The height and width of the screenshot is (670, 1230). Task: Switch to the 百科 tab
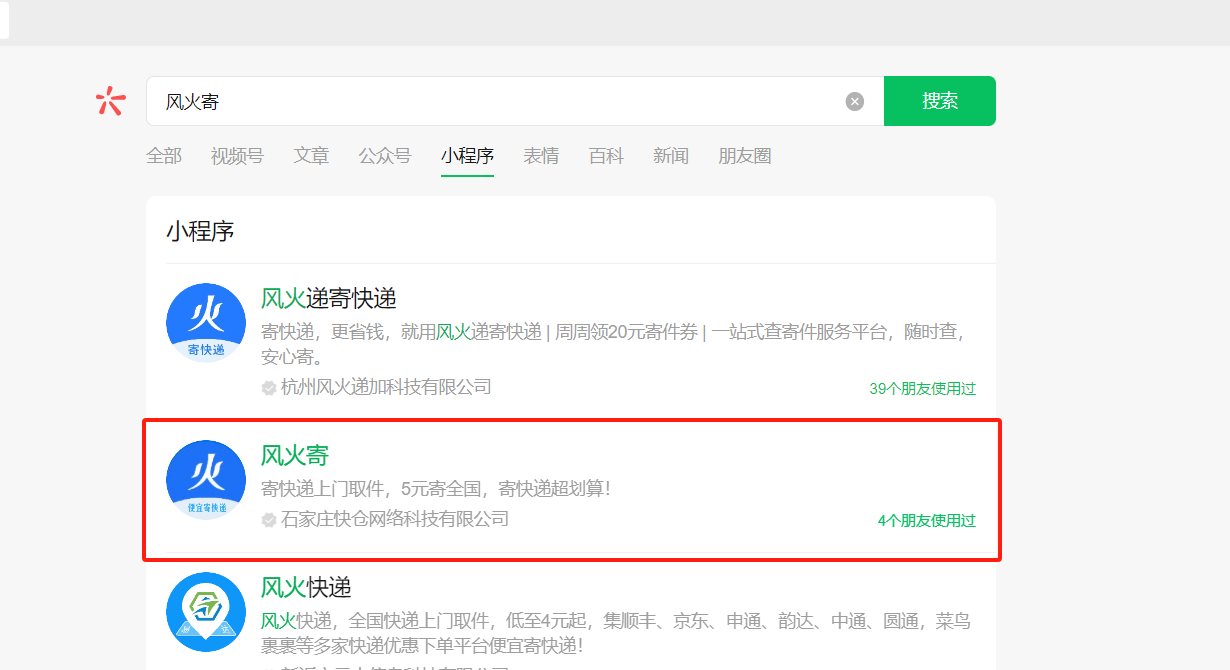[x=606, y=156]
